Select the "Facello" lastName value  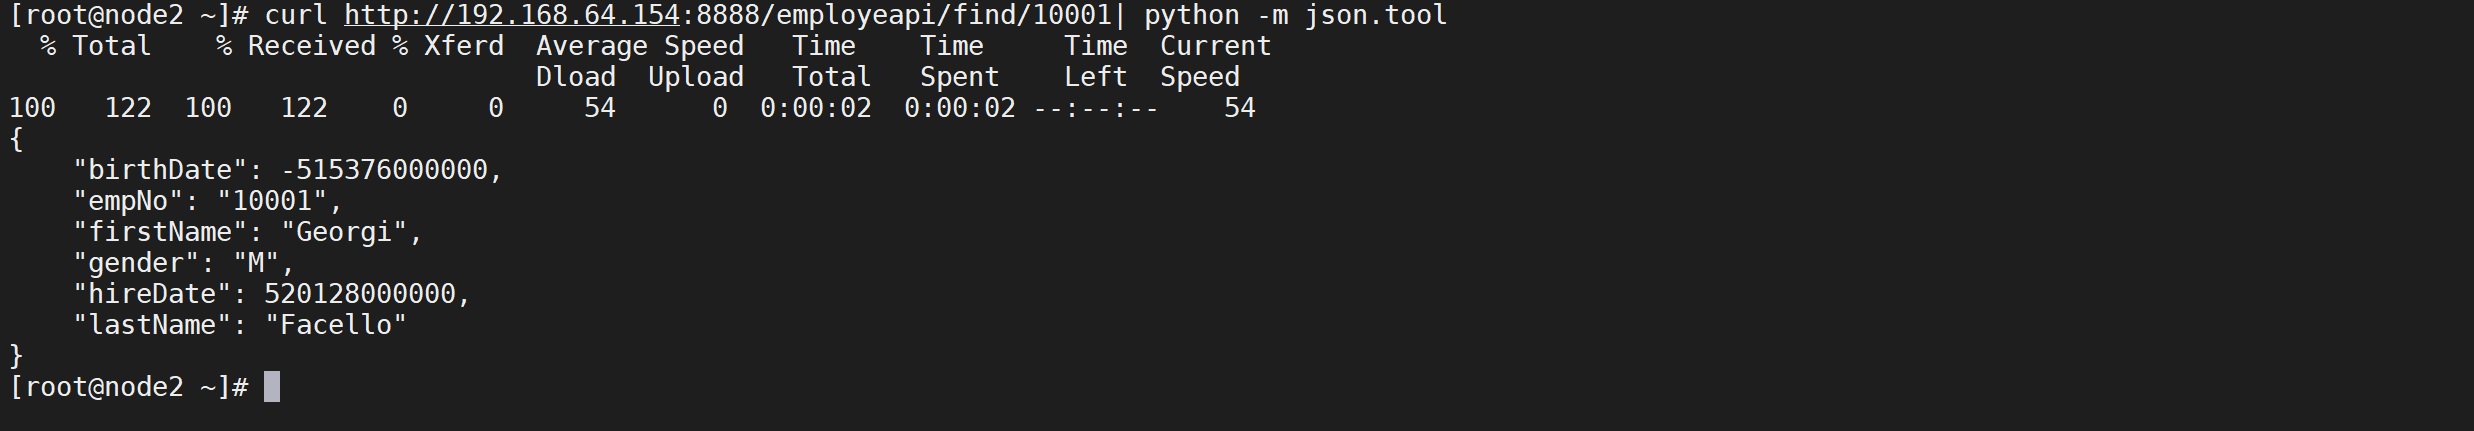click(x=336, y=325)
